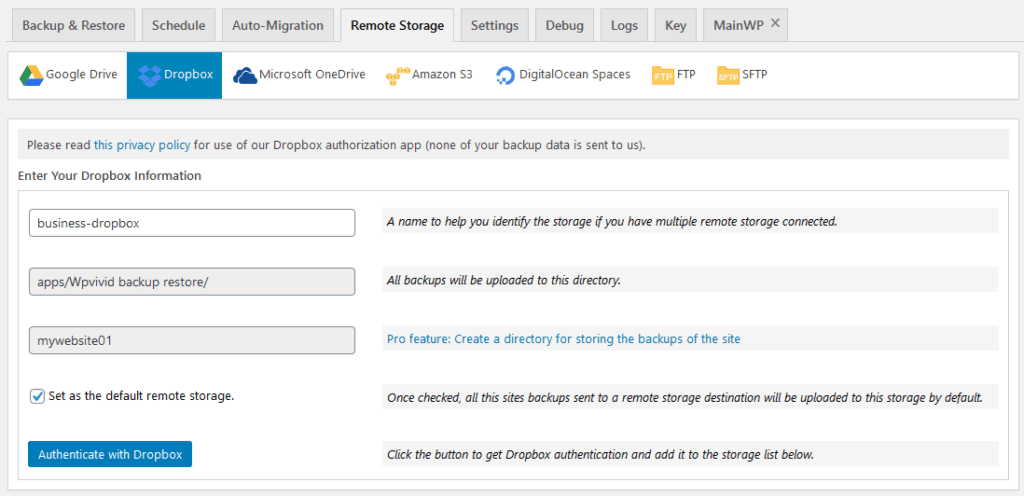Click the Dropbox logo icon

(150, 76)
